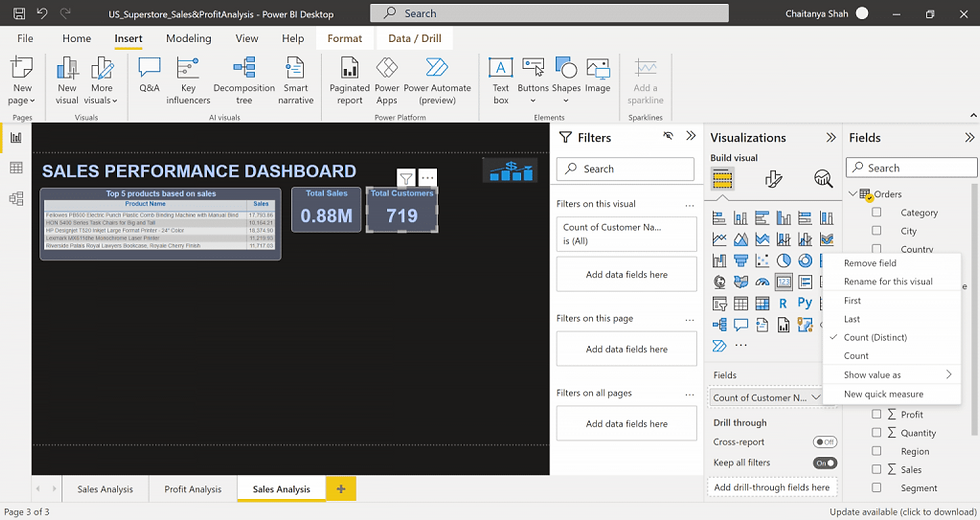980x520 pixels.
Task: Click Update available download link
Action: pos(902,512)
